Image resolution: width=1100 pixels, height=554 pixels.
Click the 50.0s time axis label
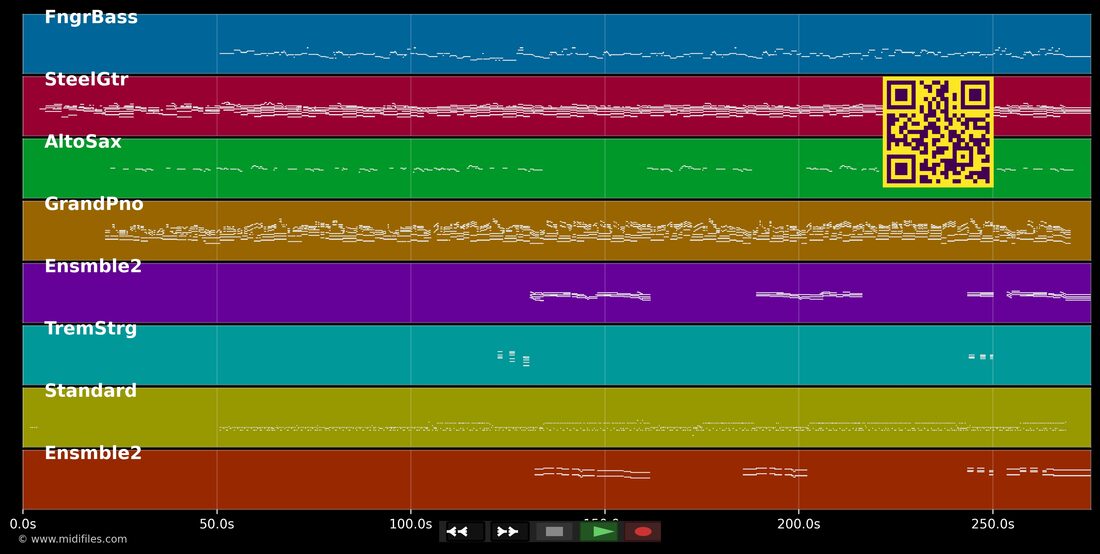click(217, 524)
